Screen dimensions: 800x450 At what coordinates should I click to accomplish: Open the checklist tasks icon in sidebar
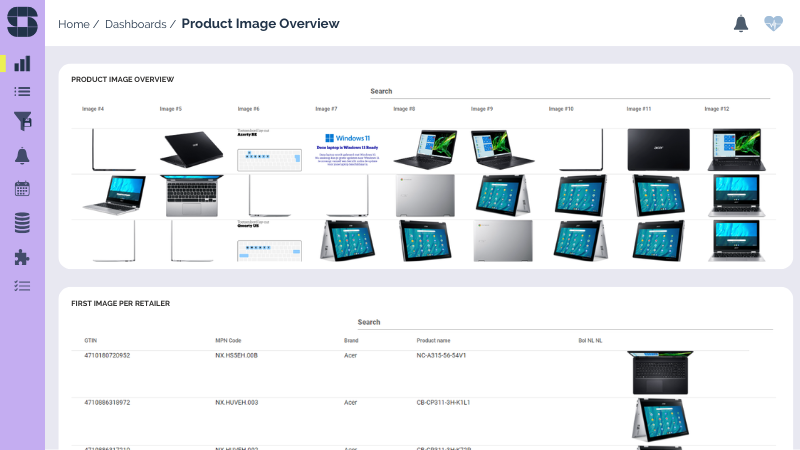[x=22, y=286]
